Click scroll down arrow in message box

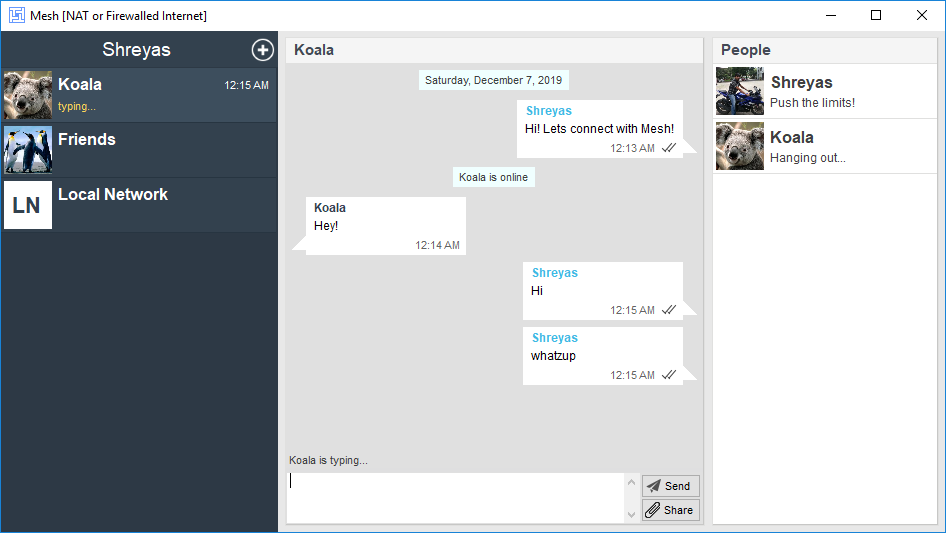point(631,513)
